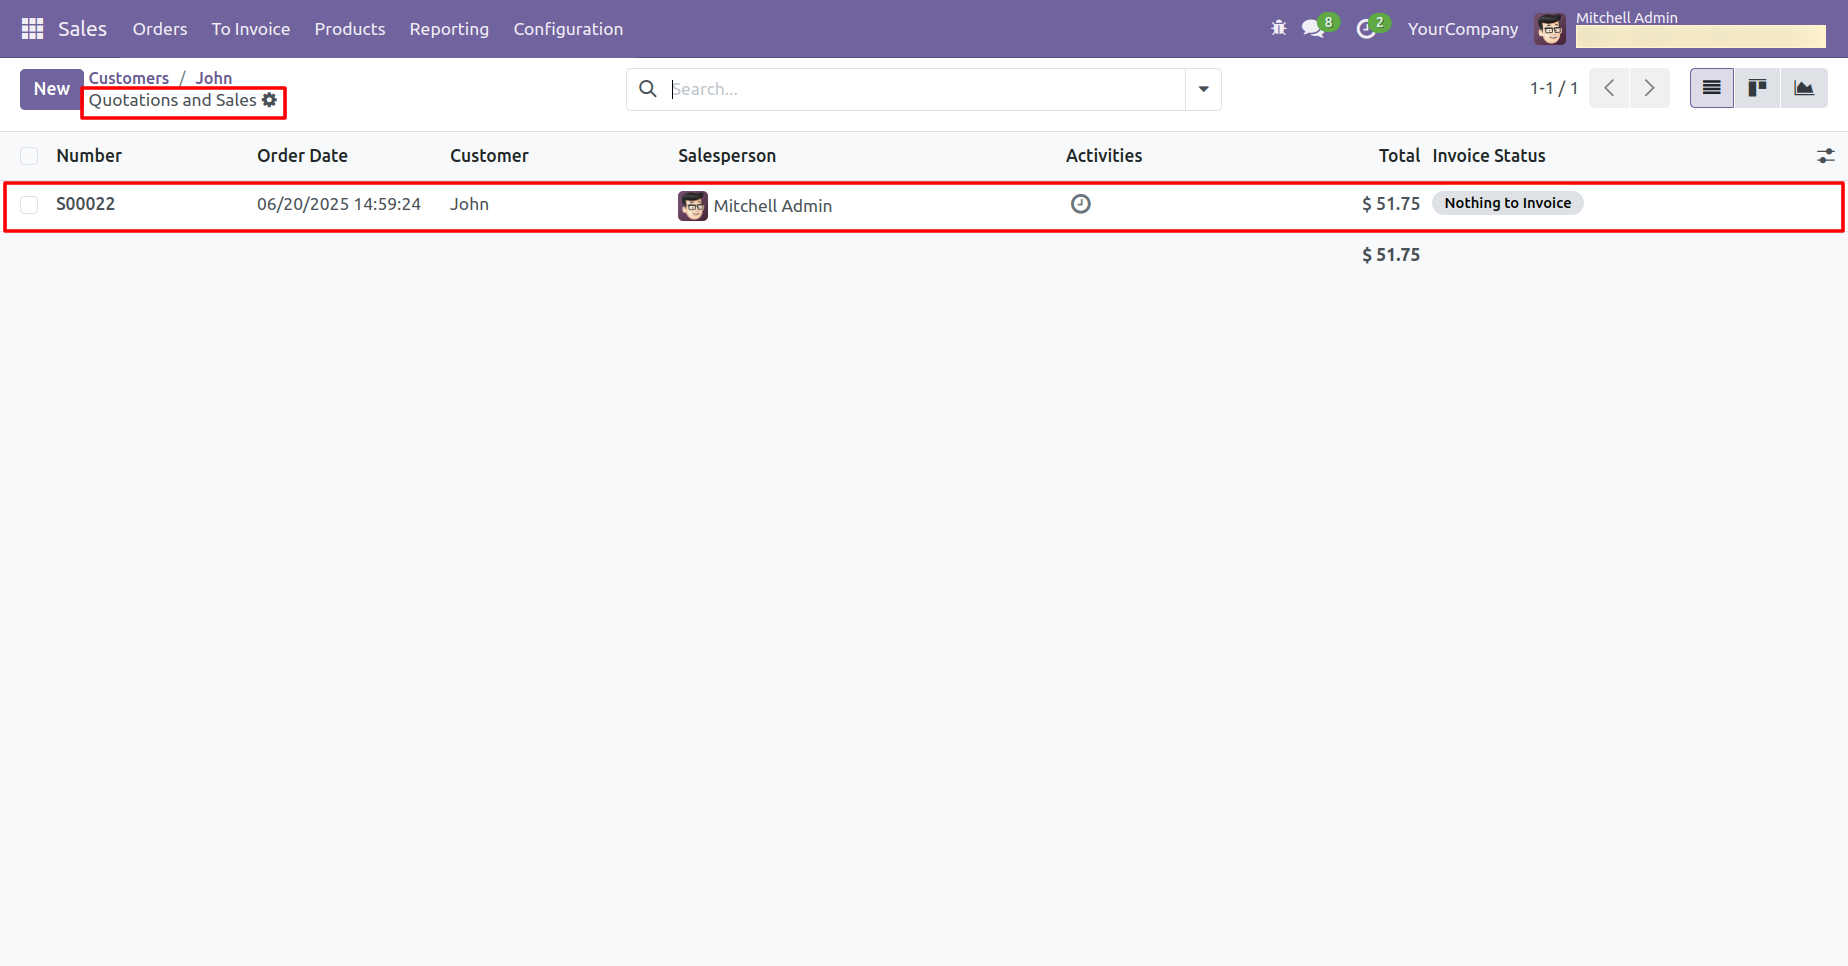Sort by Customer column header
1848x966 pixels.
[489, 156]
